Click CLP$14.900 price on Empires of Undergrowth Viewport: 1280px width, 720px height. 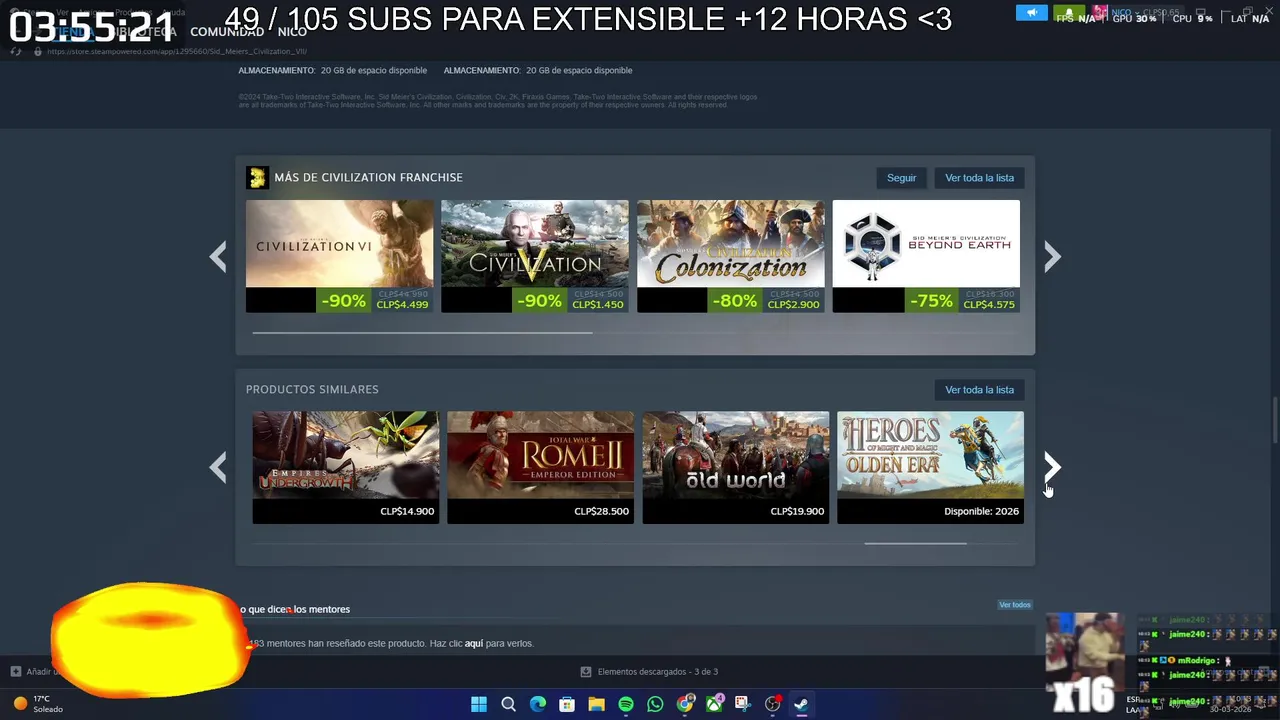[407, 511]
